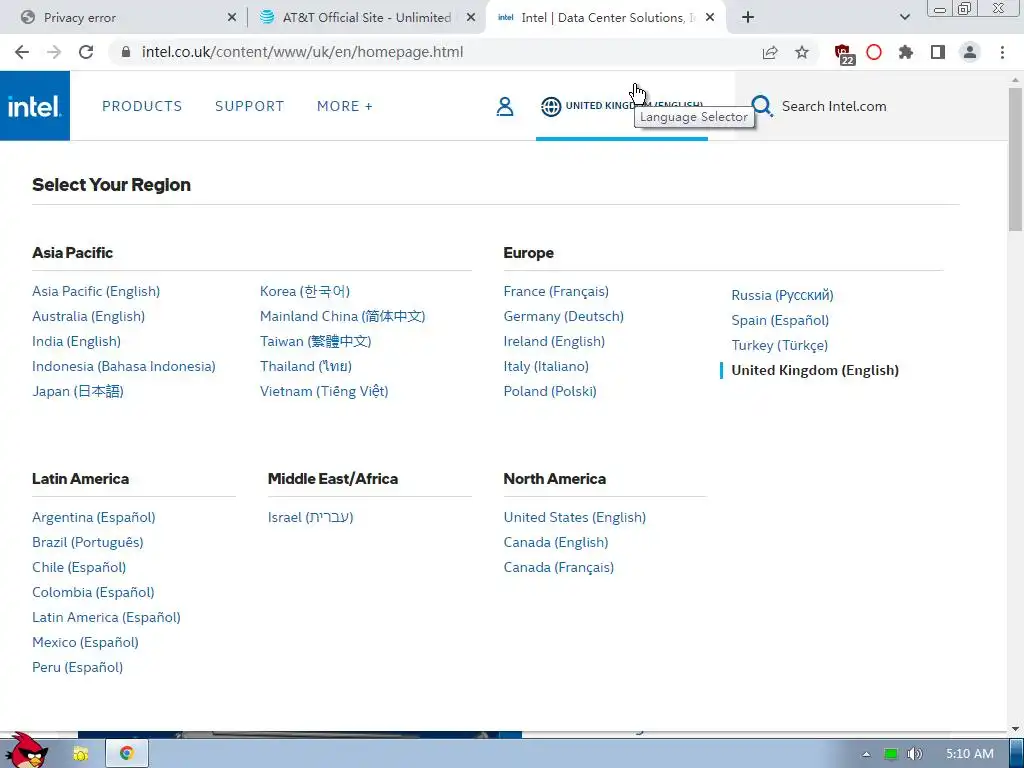Select Spain (Español)
This screenshot has width=1024, height=768.
click(x=780, y=320)
